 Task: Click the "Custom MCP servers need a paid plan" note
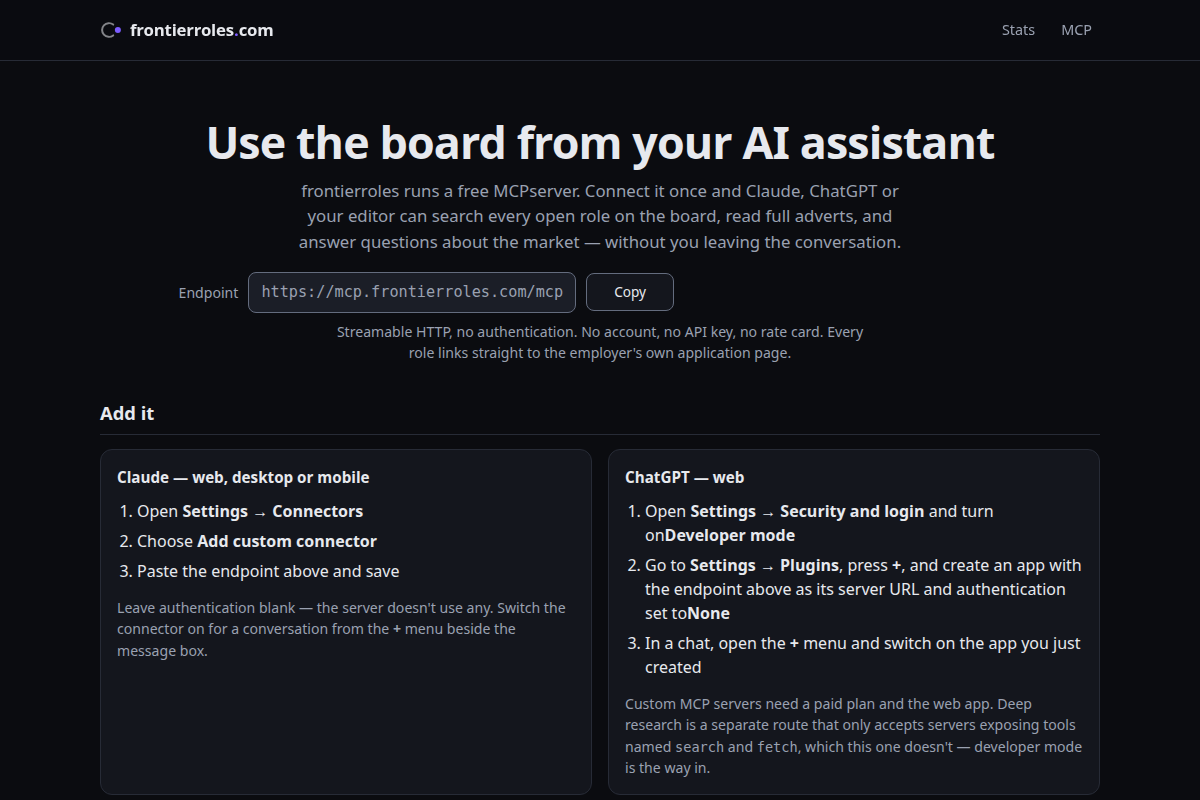coord(854,736)
